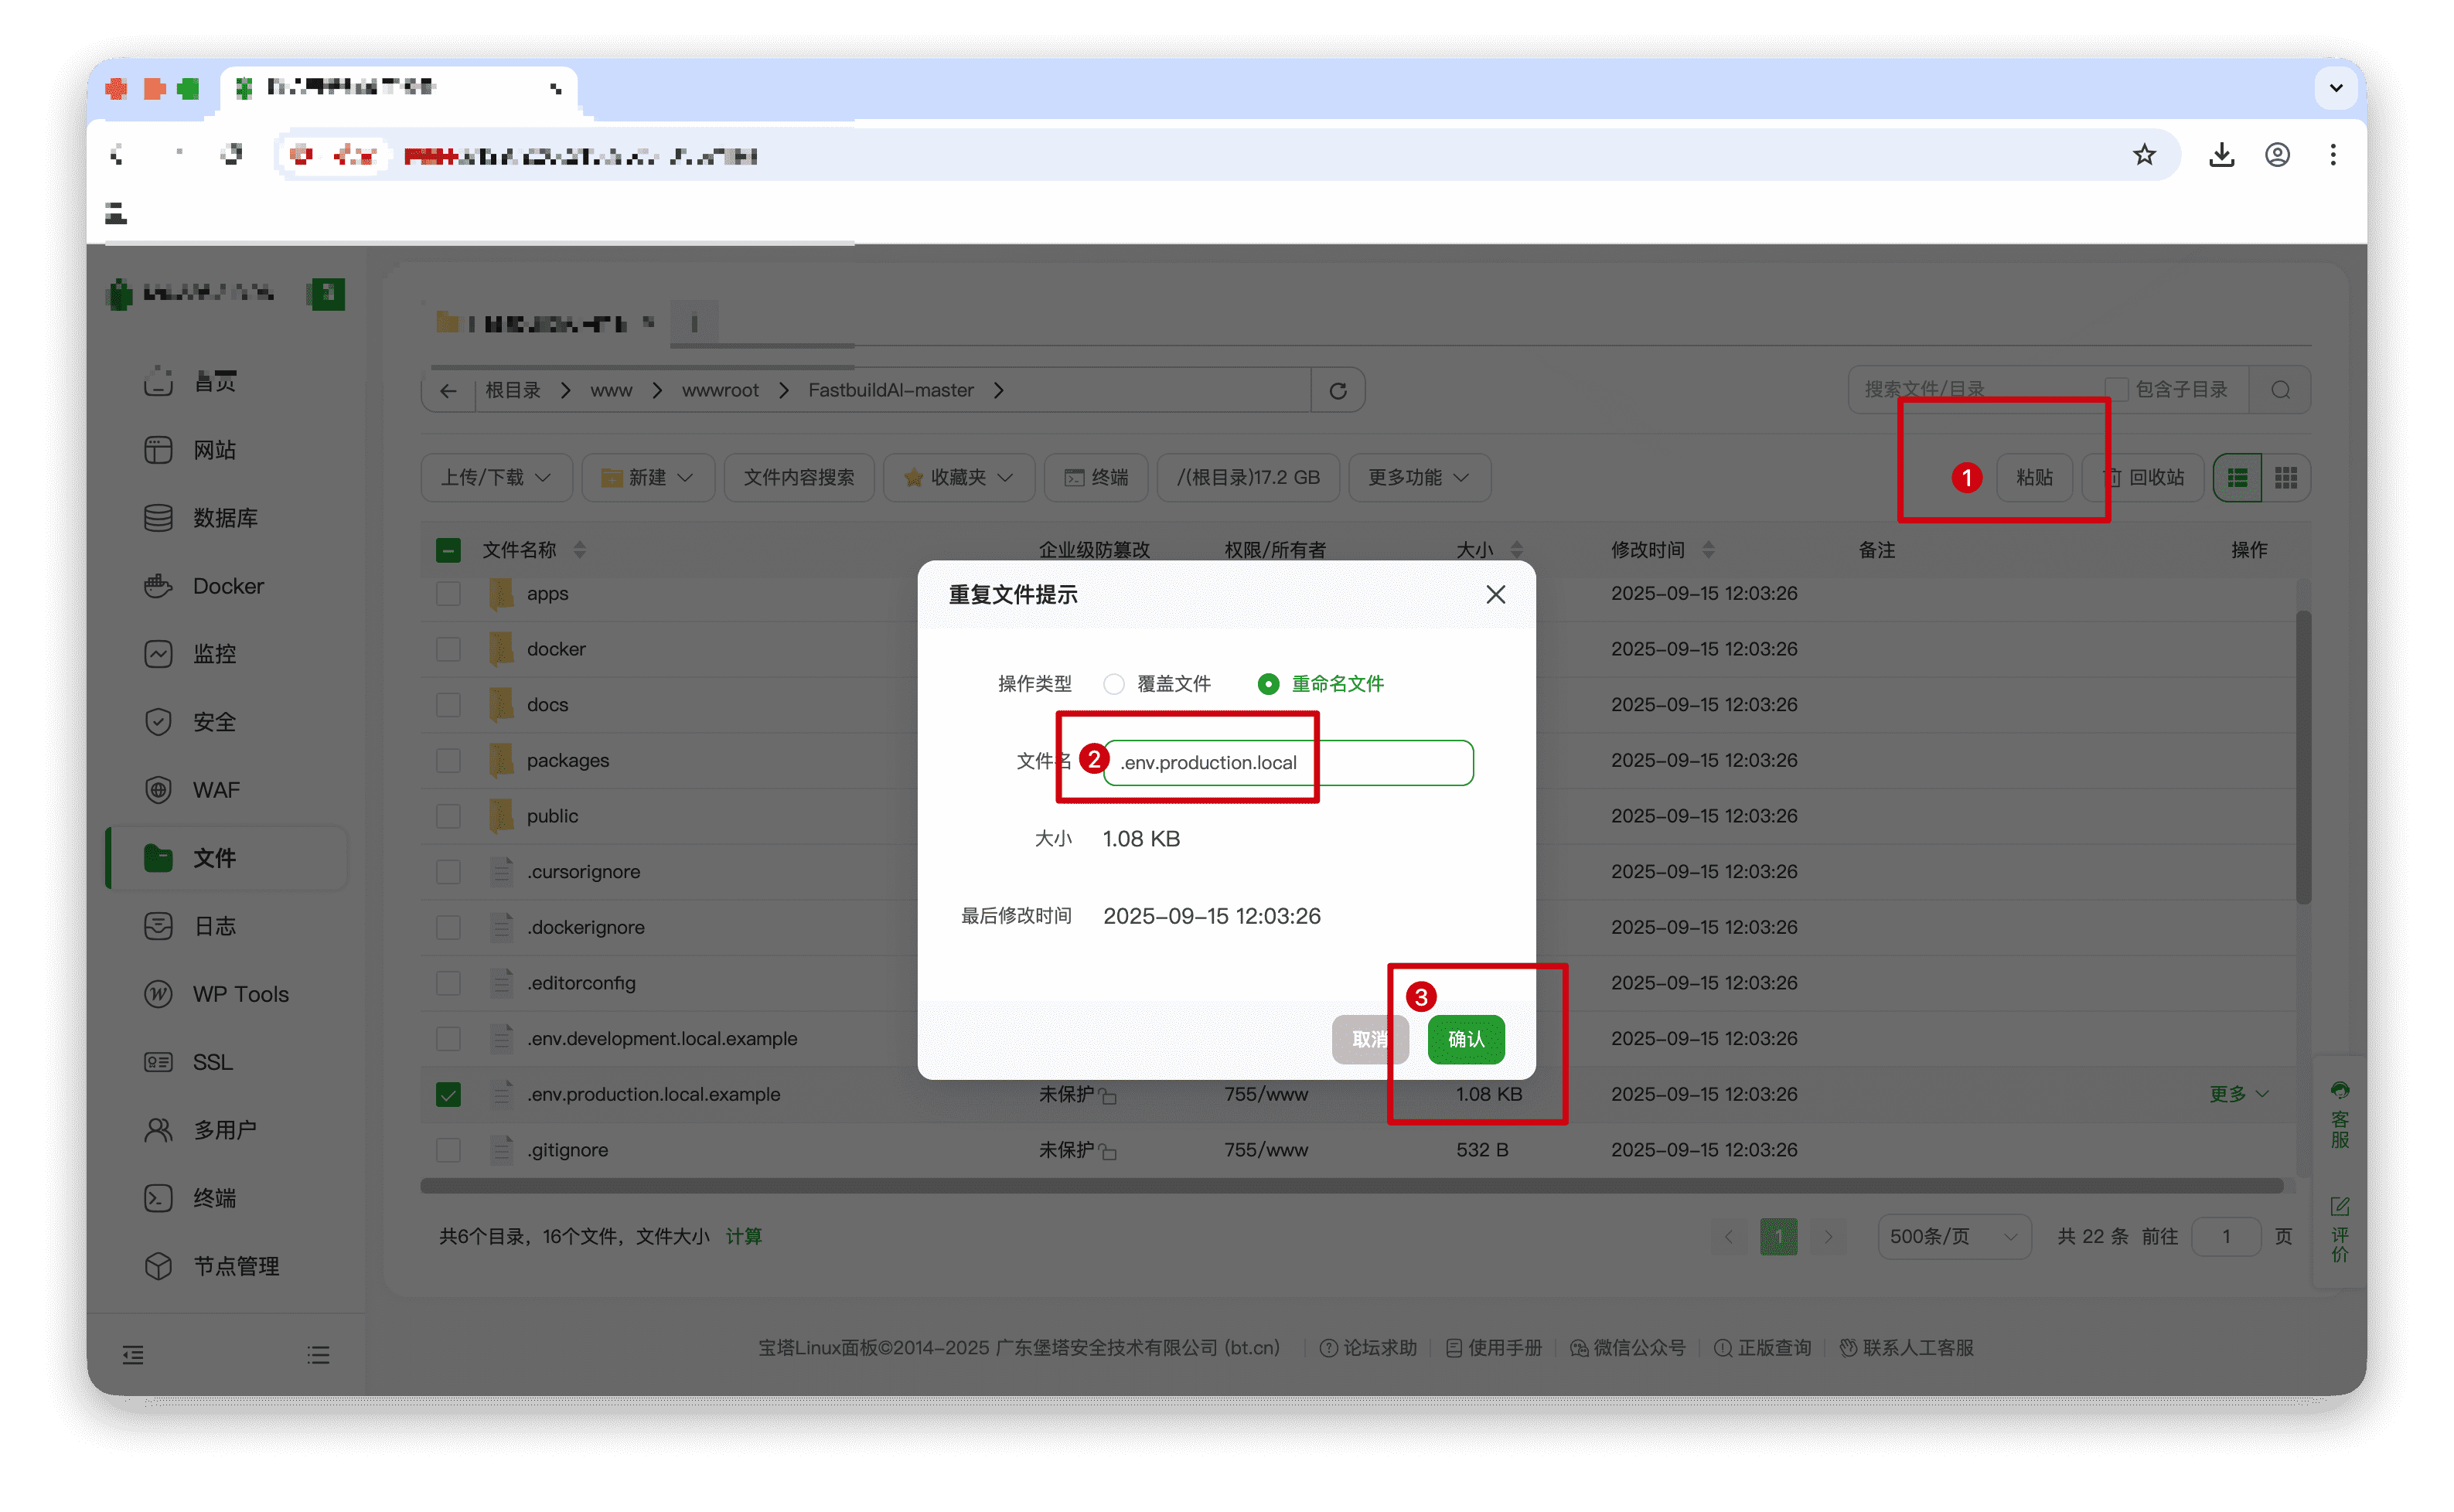Open the 监控 monitoring section
Screen dimensions: 2454x1512
pyautogui.click(x=214, y=653)
